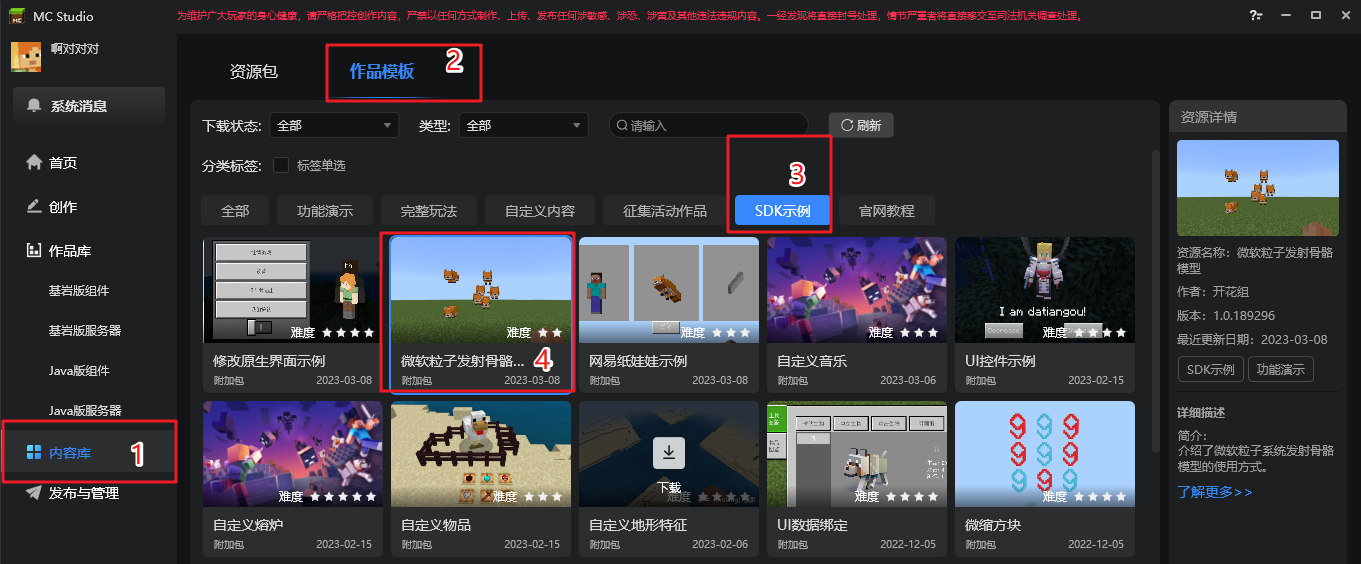Viewport: 1361px width, 564px height.
Task: Click 最近更新日期 2023-03-08 text
Action: [1250, 338]
